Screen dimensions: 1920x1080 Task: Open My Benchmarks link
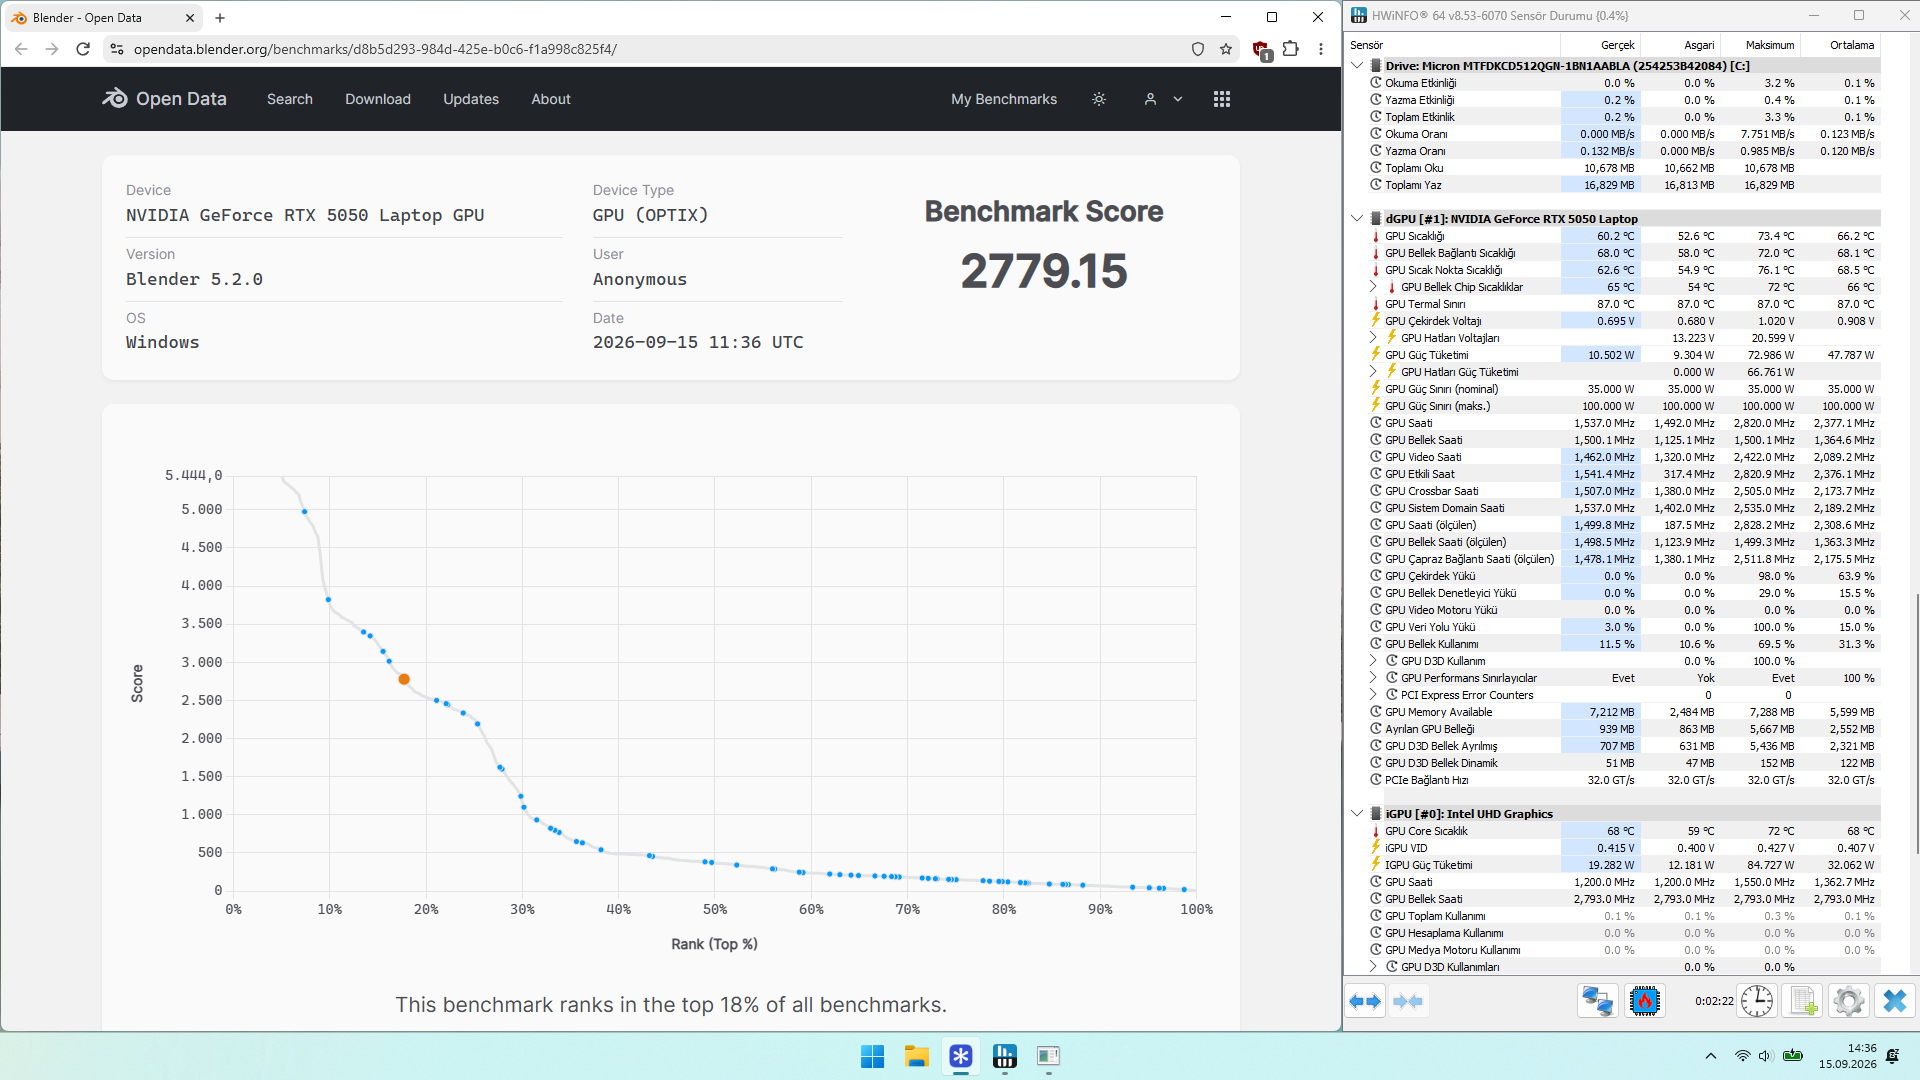[x=1004, y=99]
